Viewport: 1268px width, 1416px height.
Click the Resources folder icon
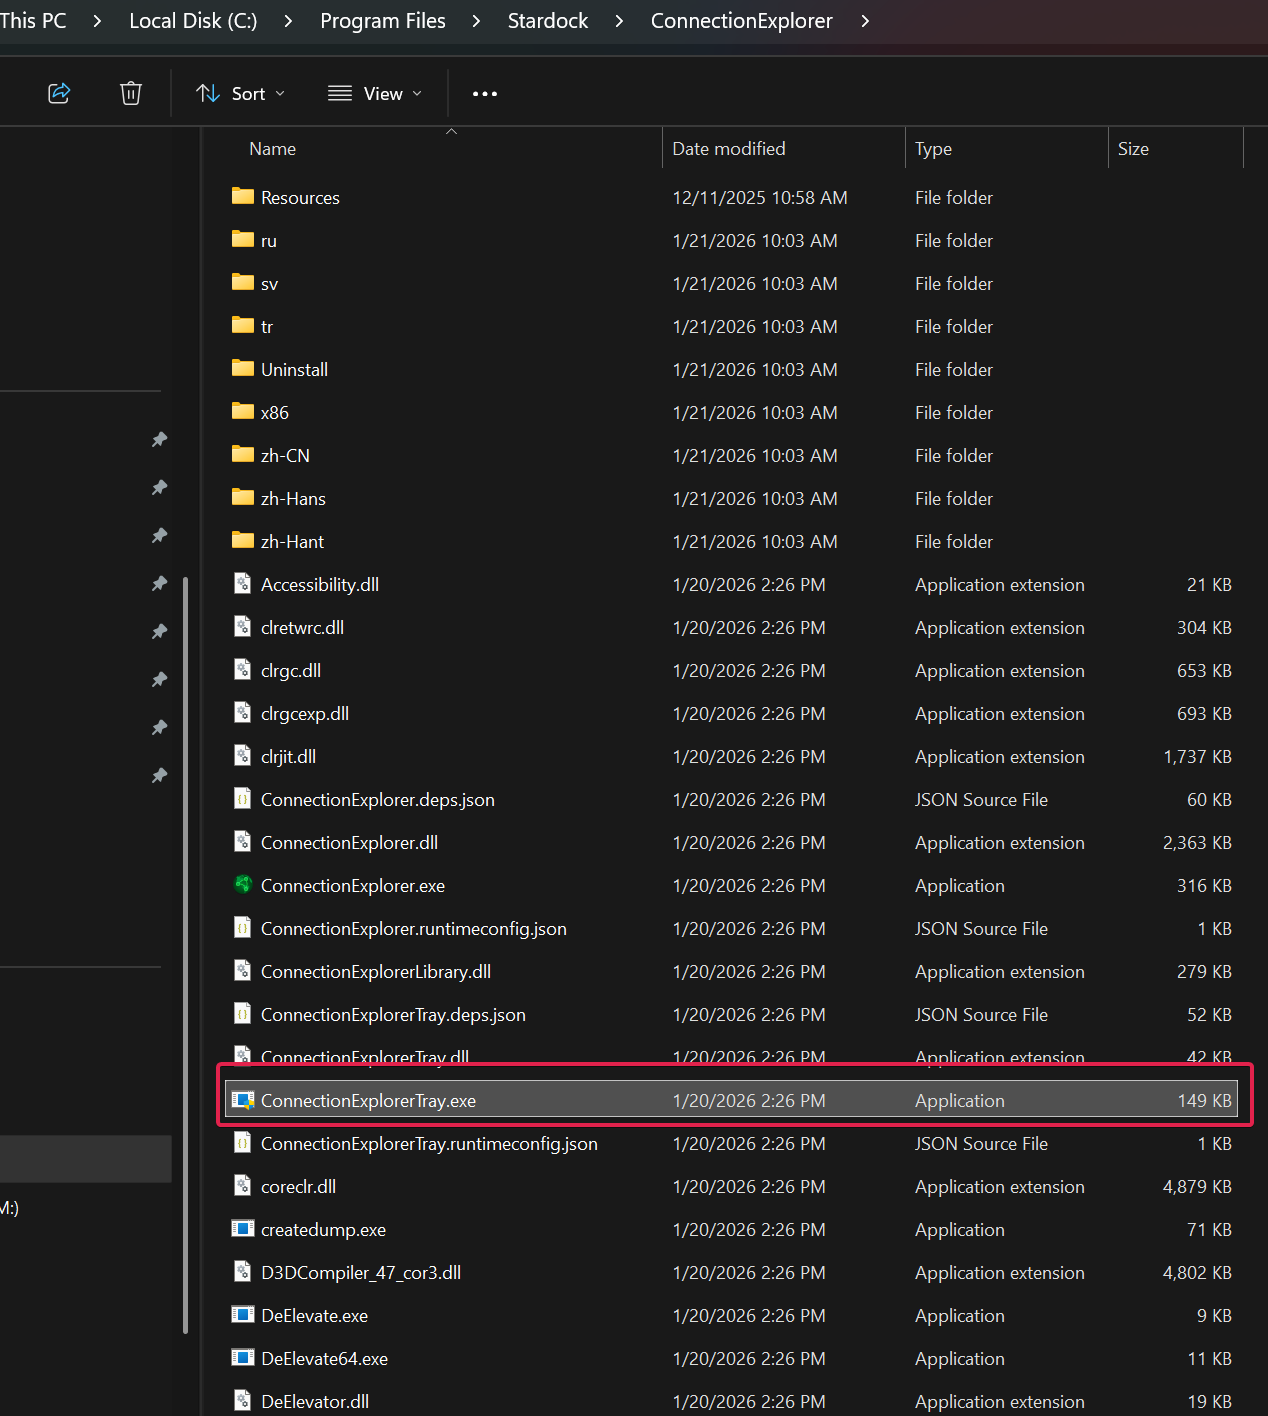click(242, 197)
